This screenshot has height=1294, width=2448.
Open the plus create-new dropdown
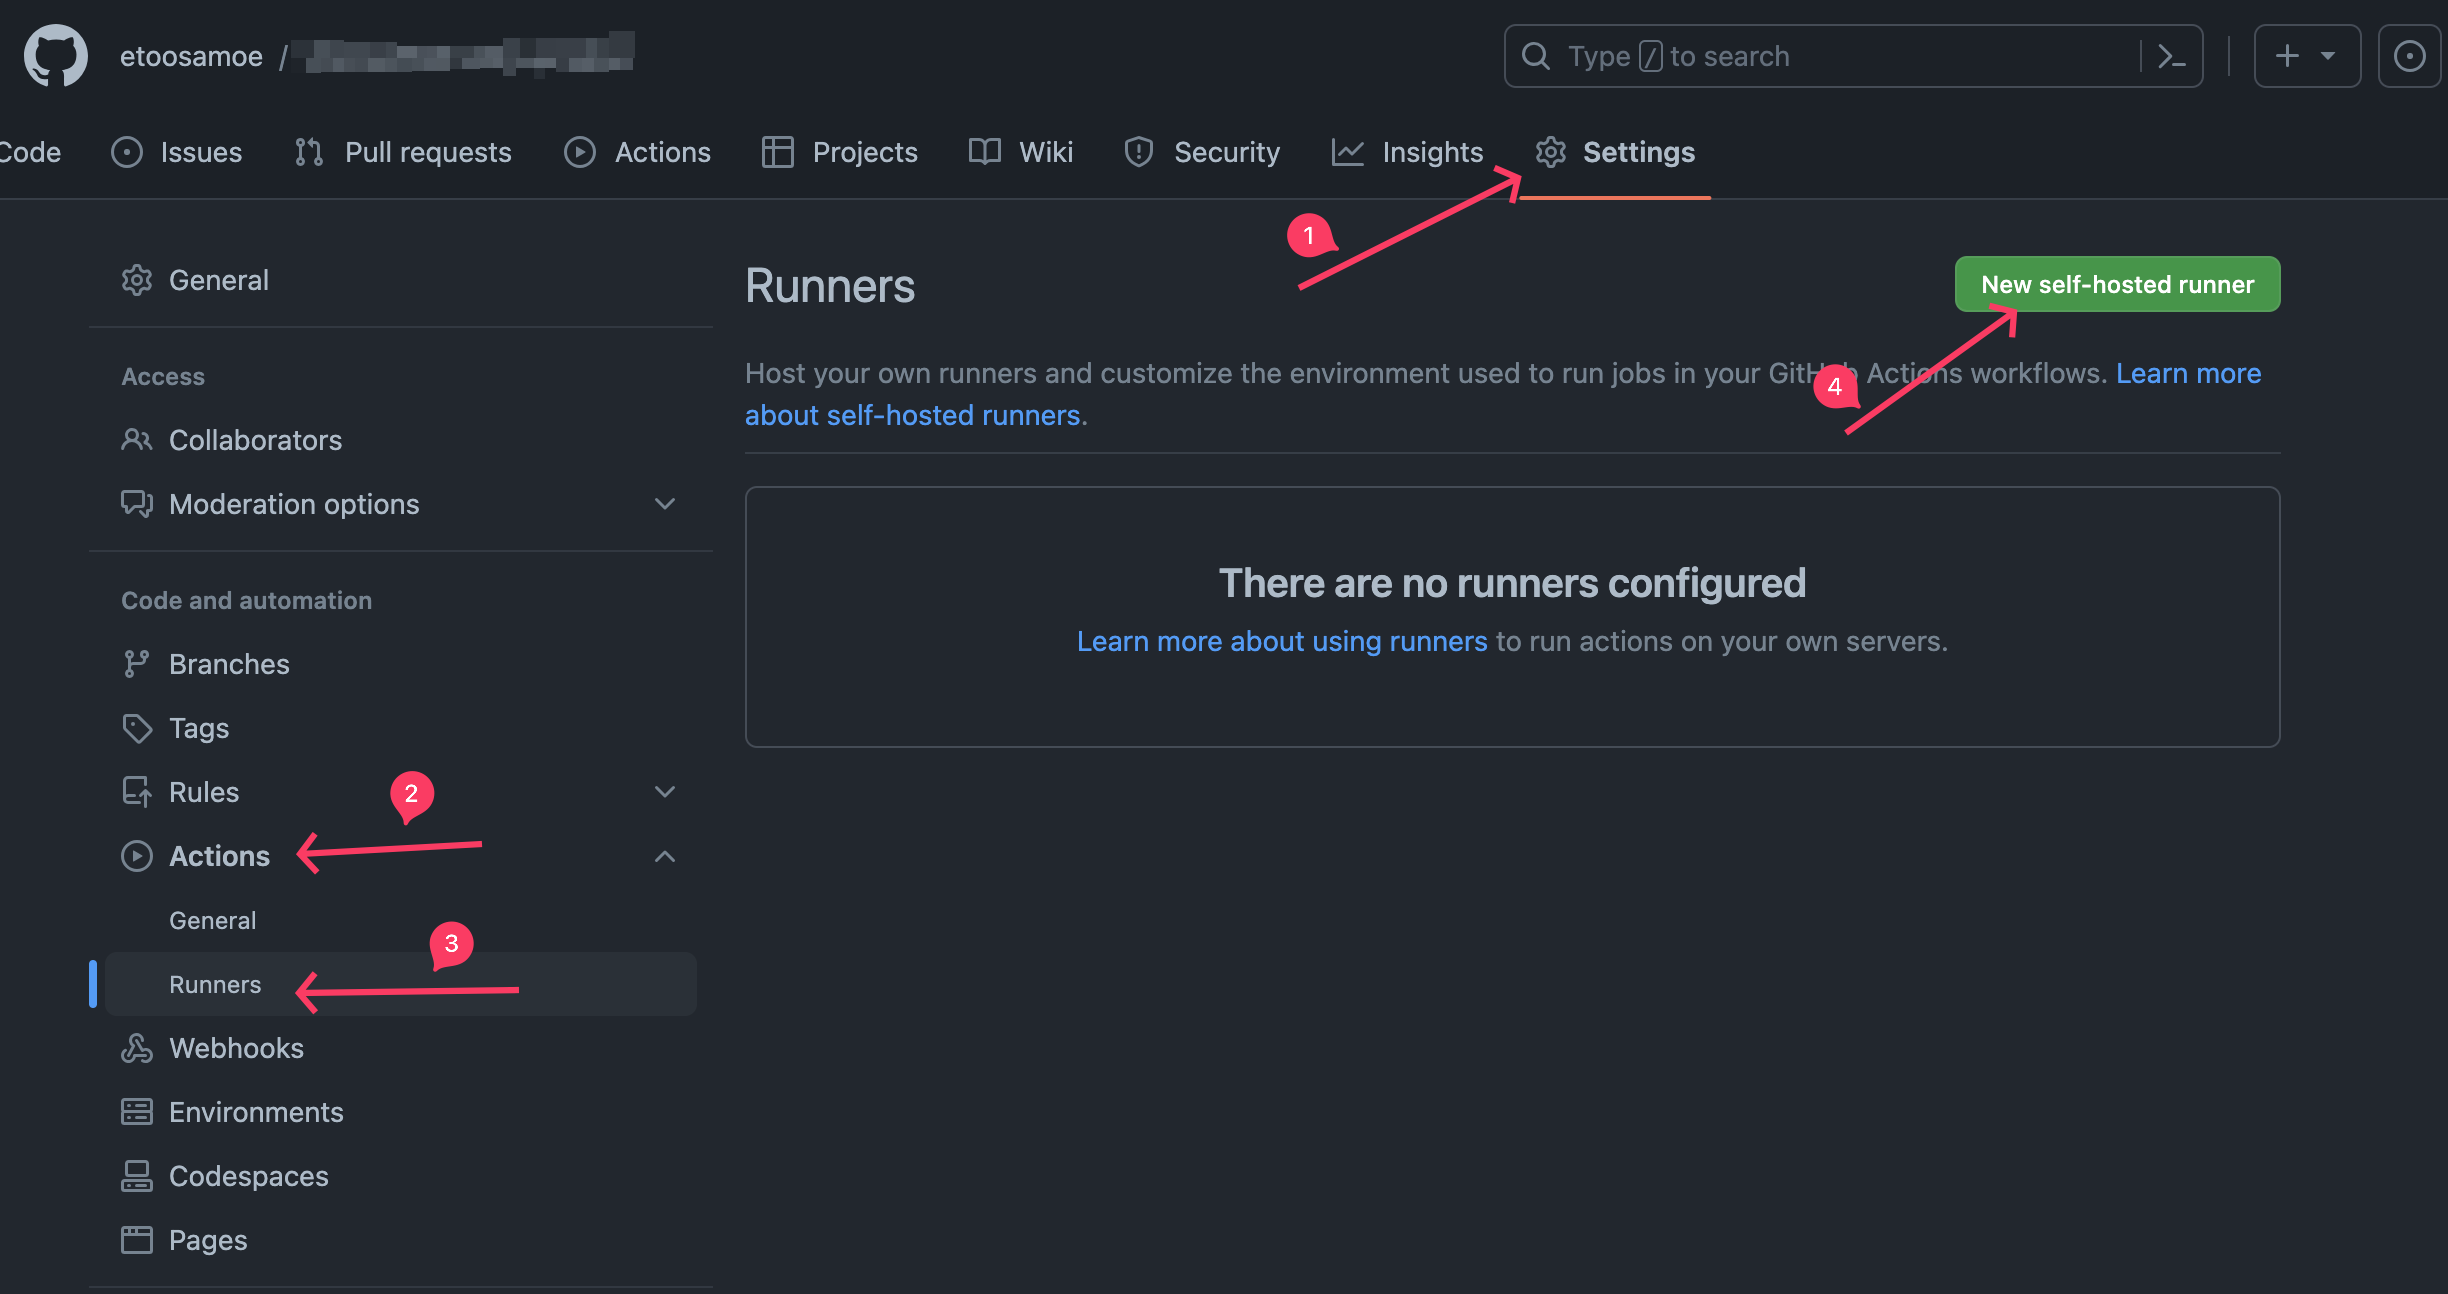point(2306,56)
